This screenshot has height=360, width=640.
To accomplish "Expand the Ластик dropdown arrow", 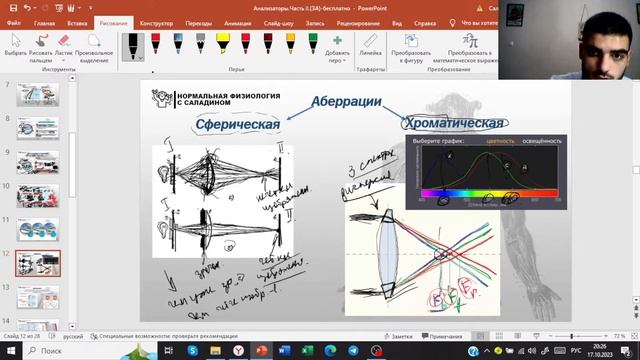I will point(64,60).
